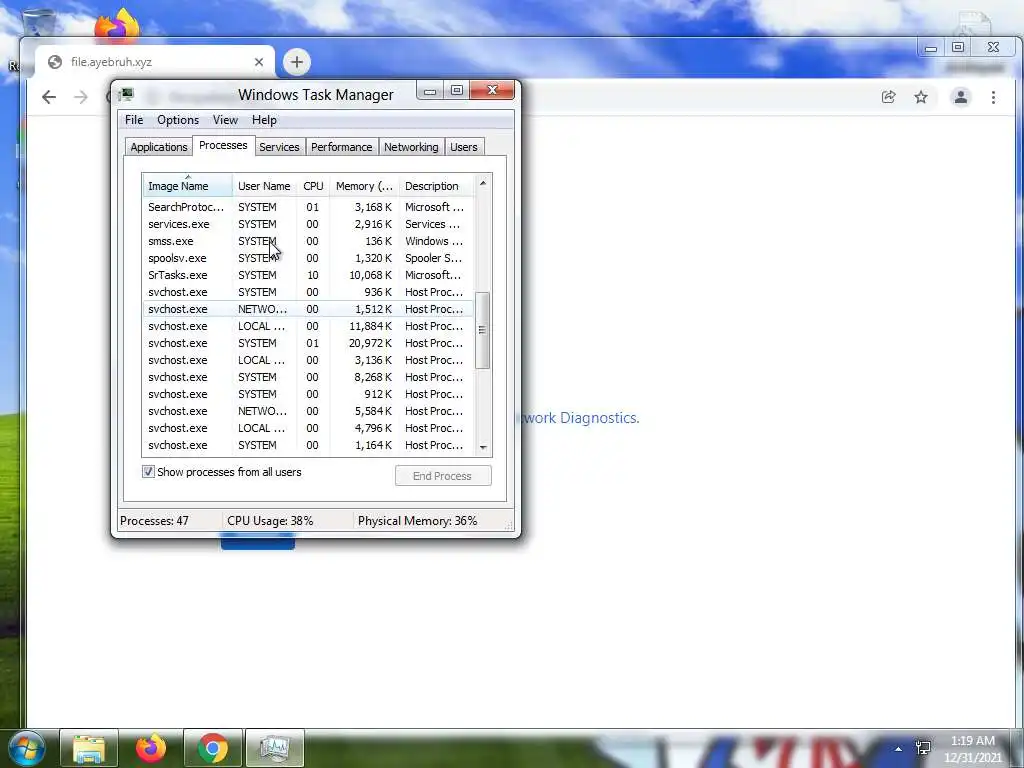Click the process list scrollbar thumb
The height and width of the screenshot is (768, 1024).
coord(483,330)
